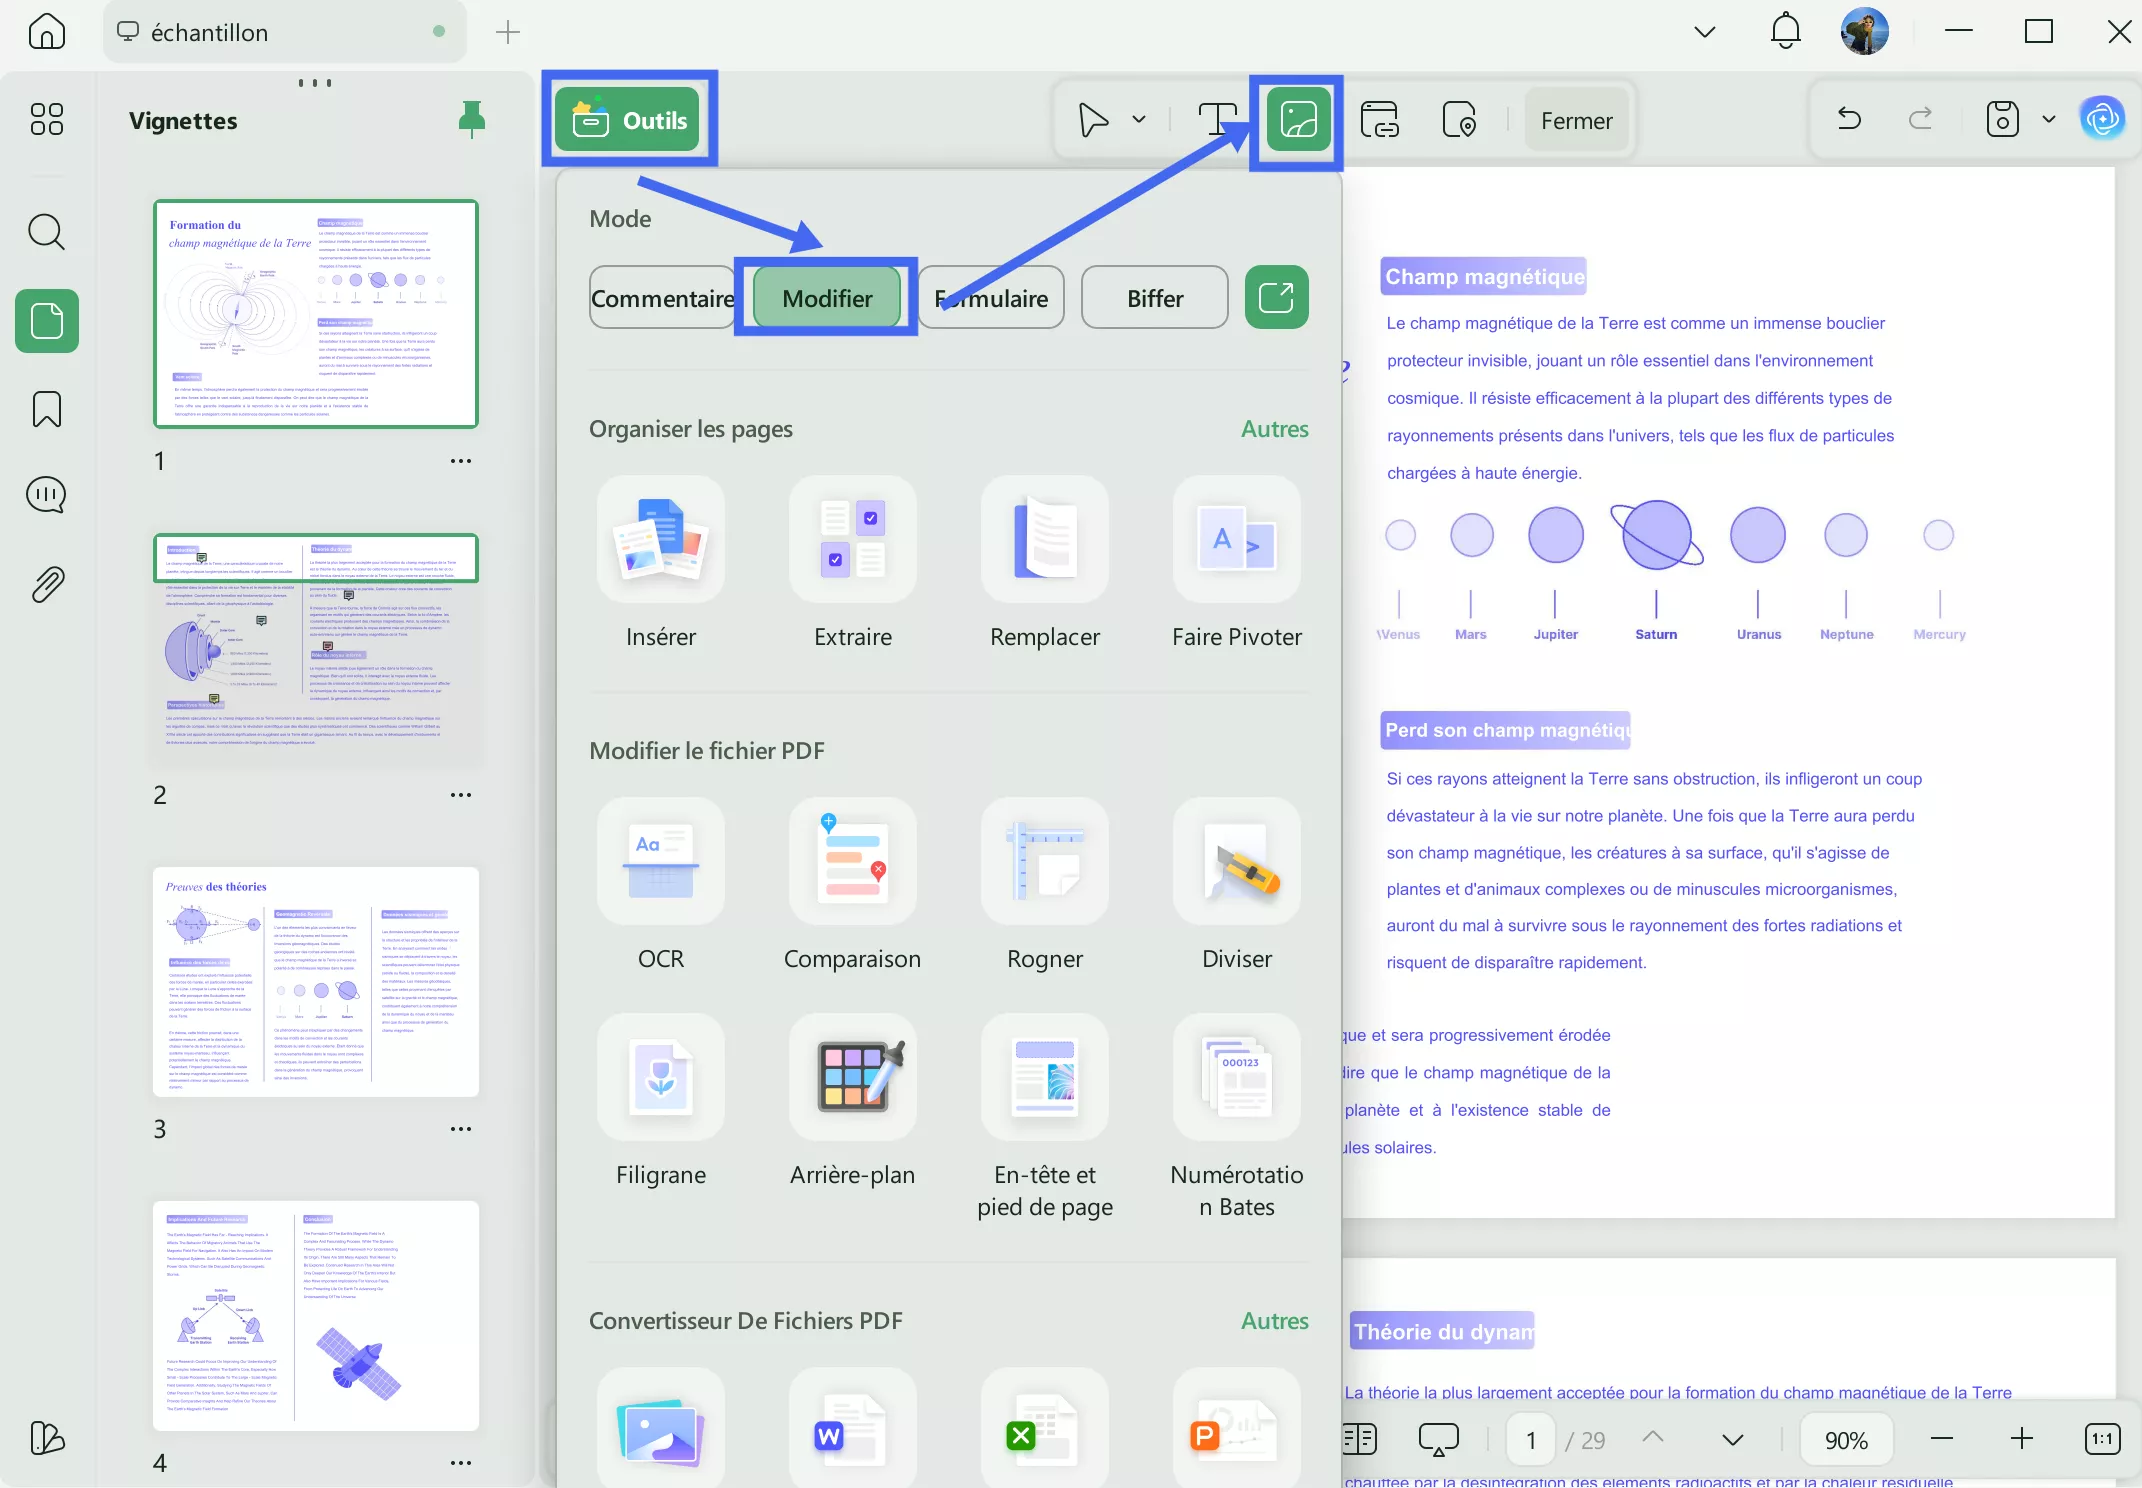Image resolution: width=2142 pixels, height=1488 pixels.
Task: Switch to Commentaire mode
Action: click(x=662, y=298)
